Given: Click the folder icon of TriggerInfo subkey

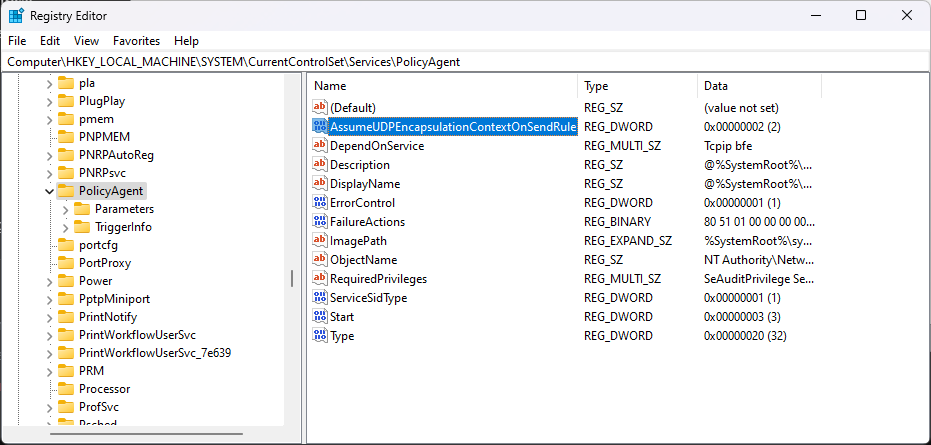Looking at the screenshot, I should [82, 227].
